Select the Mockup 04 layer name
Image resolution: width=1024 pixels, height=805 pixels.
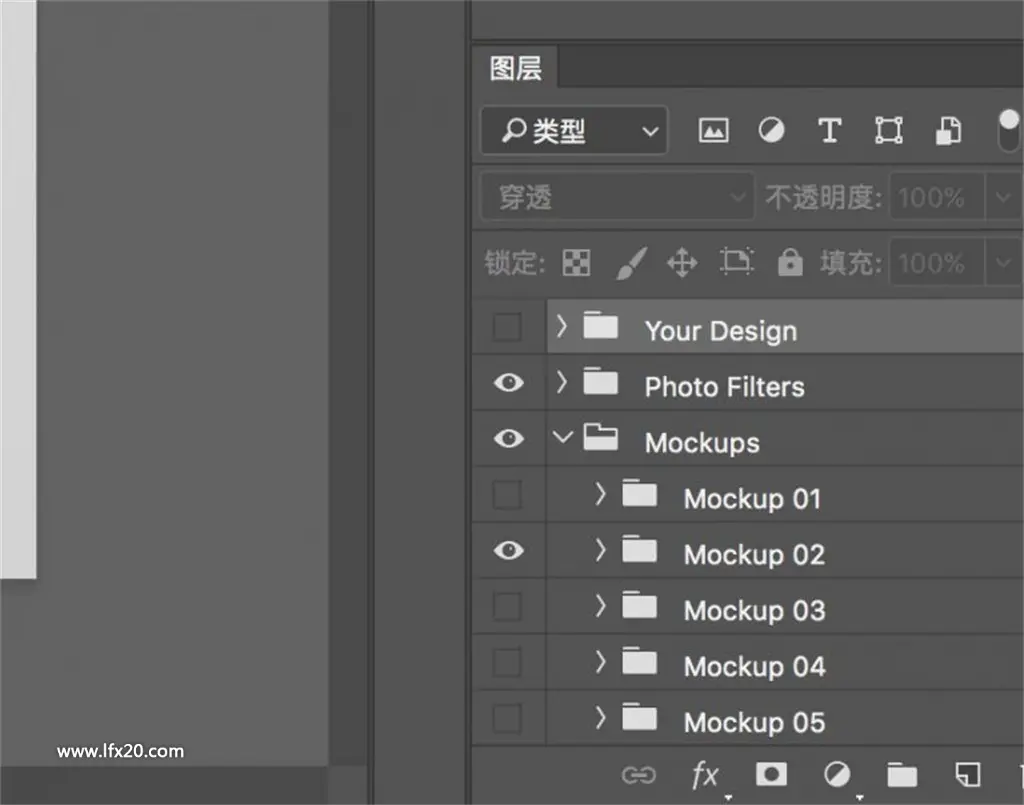[754, 667]
